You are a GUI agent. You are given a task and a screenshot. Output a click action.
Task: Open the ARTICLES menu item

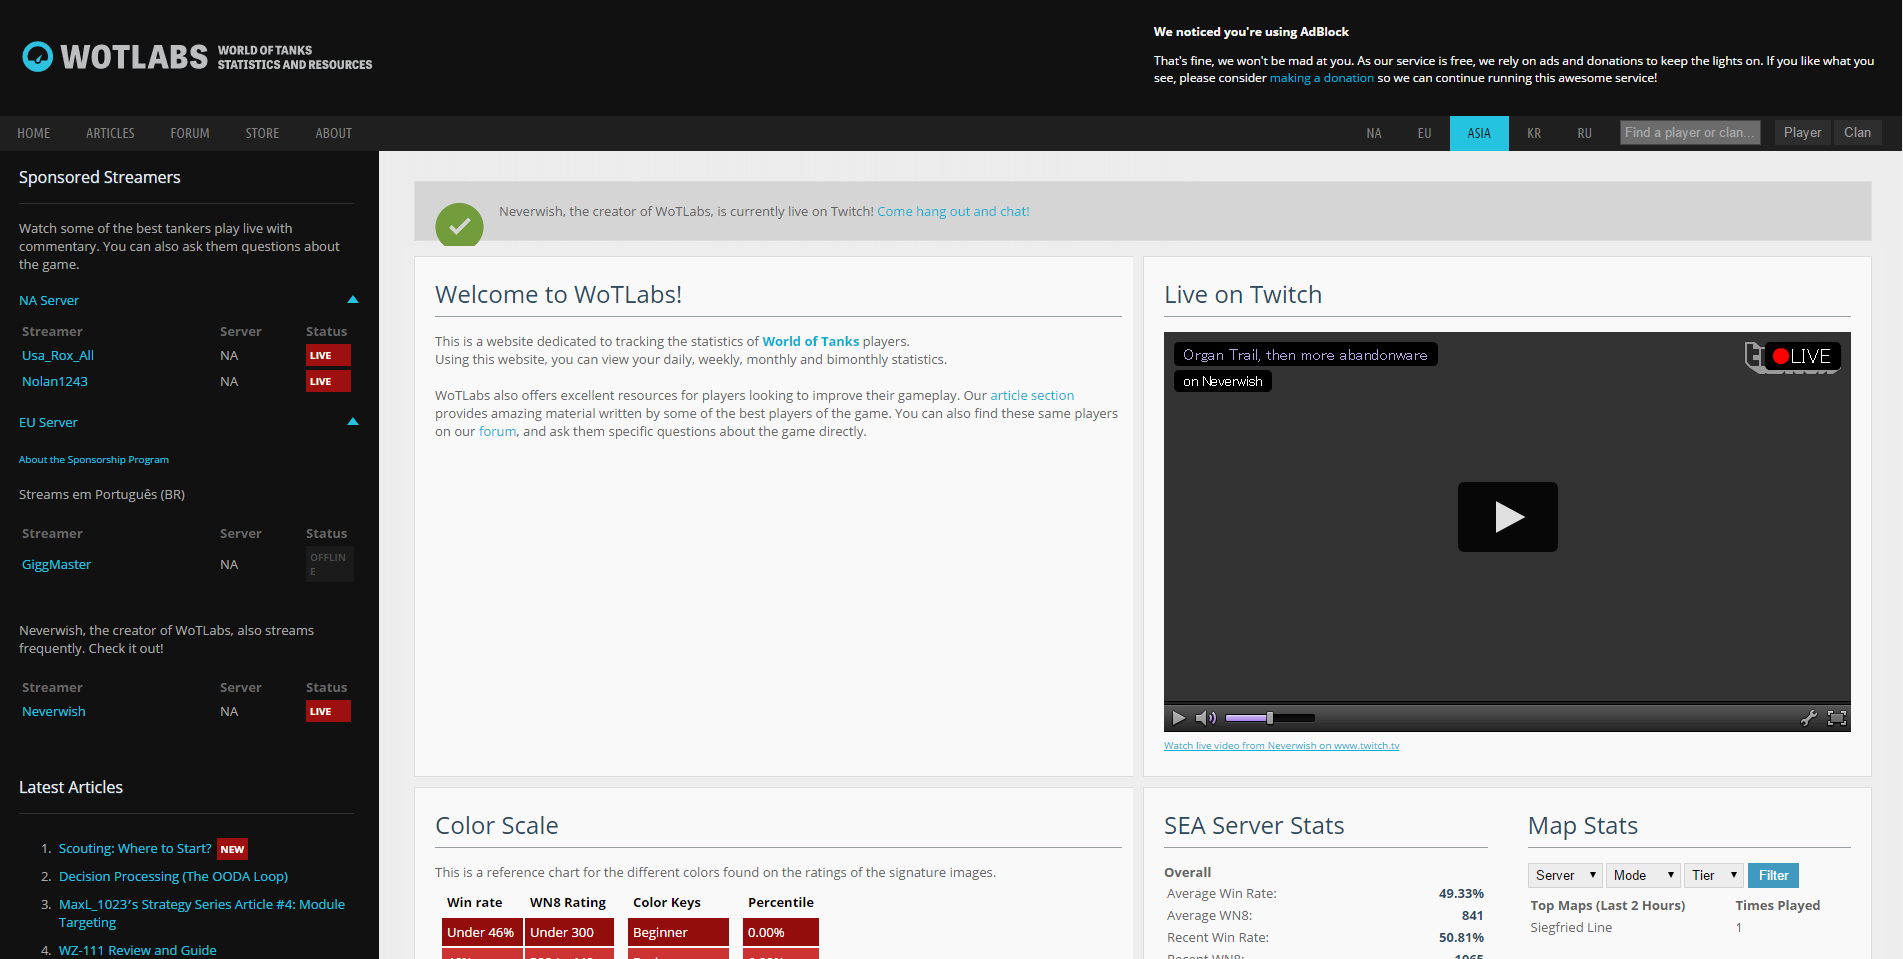pyautogui.click(x=110, y=133)
